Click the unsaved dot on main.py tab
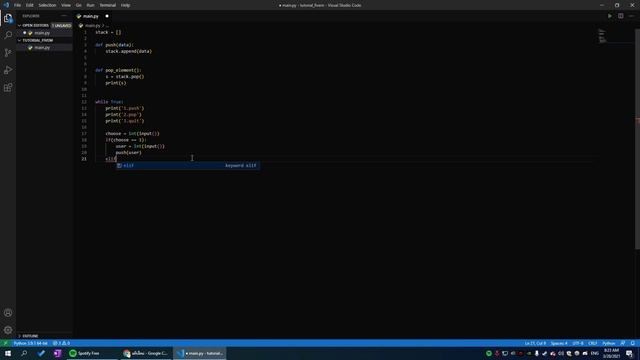640x360 pixels. [107, 16]
